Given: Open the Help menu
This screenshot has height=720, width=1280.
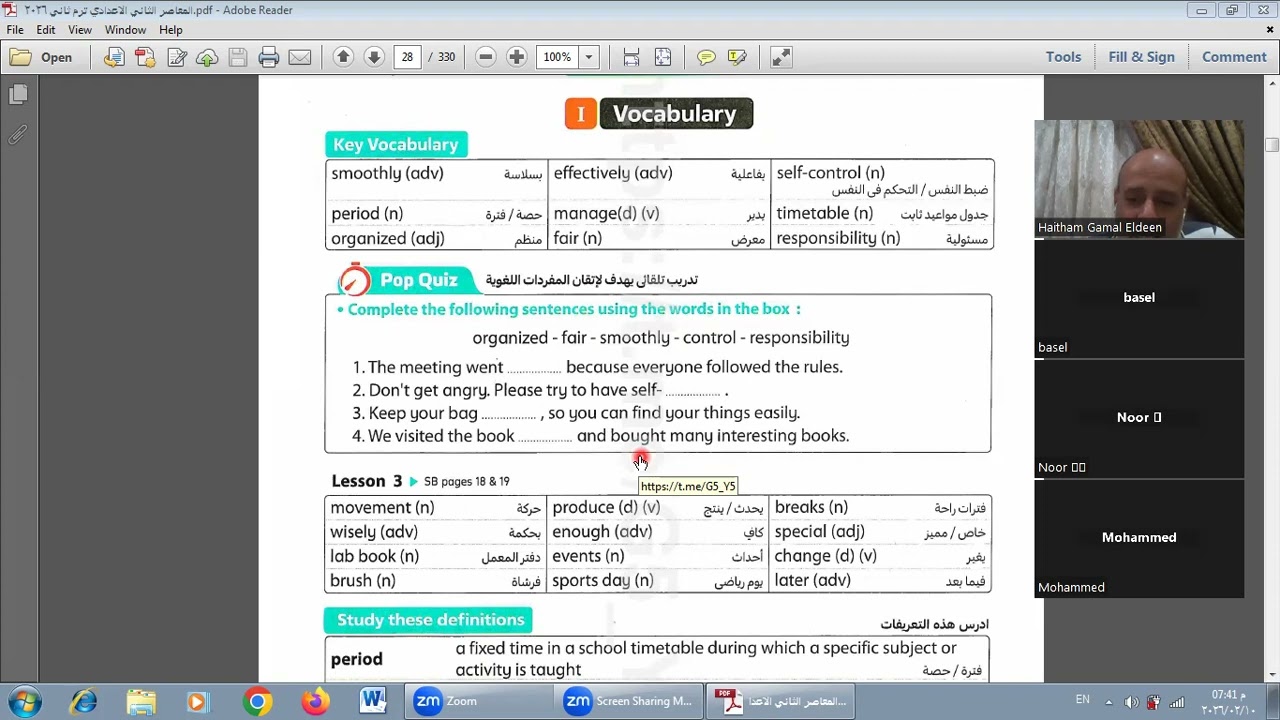Looking at the screenshot, I should click(171, 30).
